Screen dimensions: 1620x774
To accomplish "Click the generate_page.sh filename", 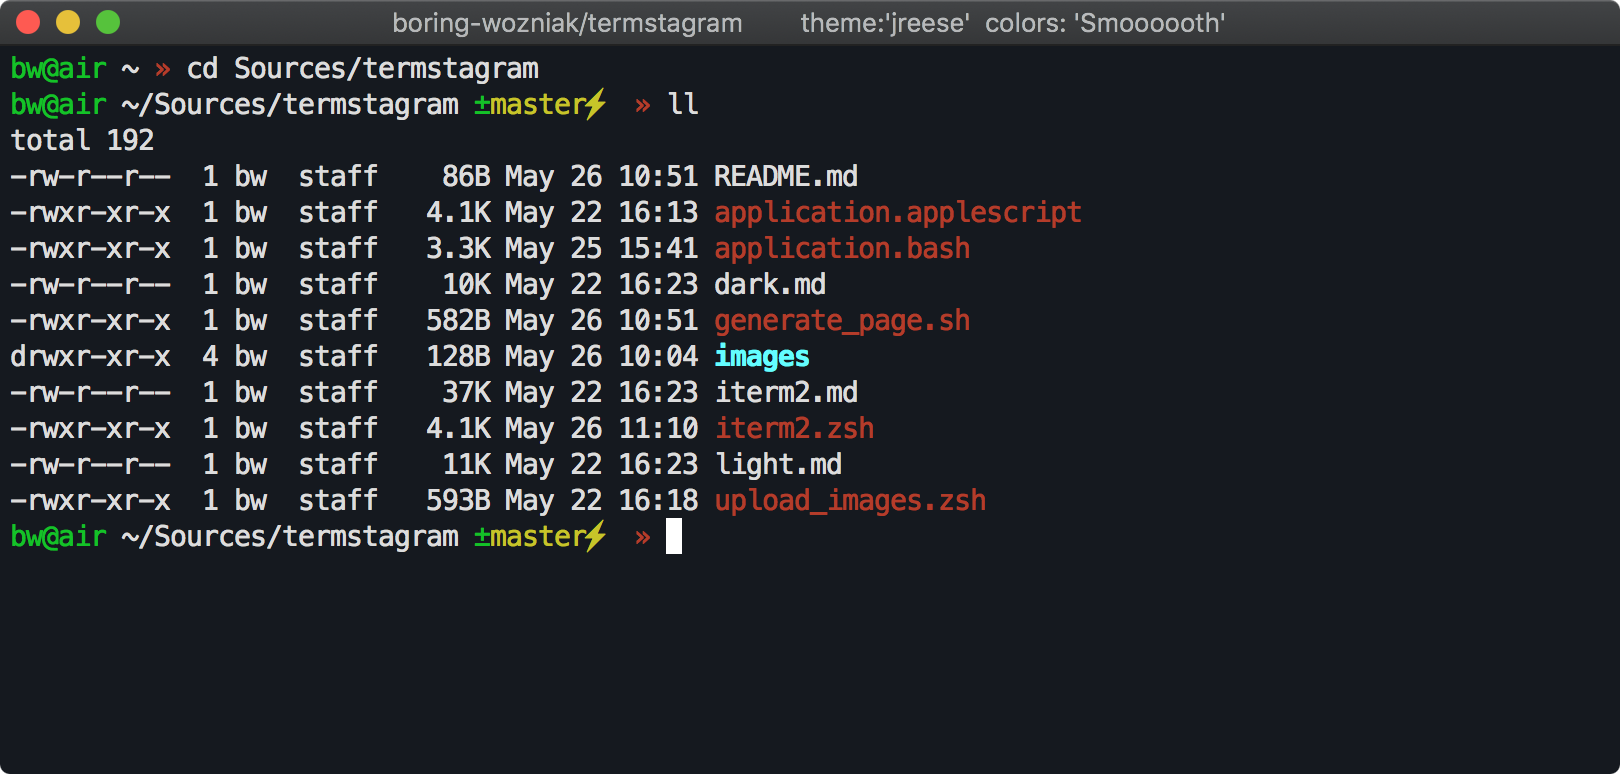I will tap(841, 320).
